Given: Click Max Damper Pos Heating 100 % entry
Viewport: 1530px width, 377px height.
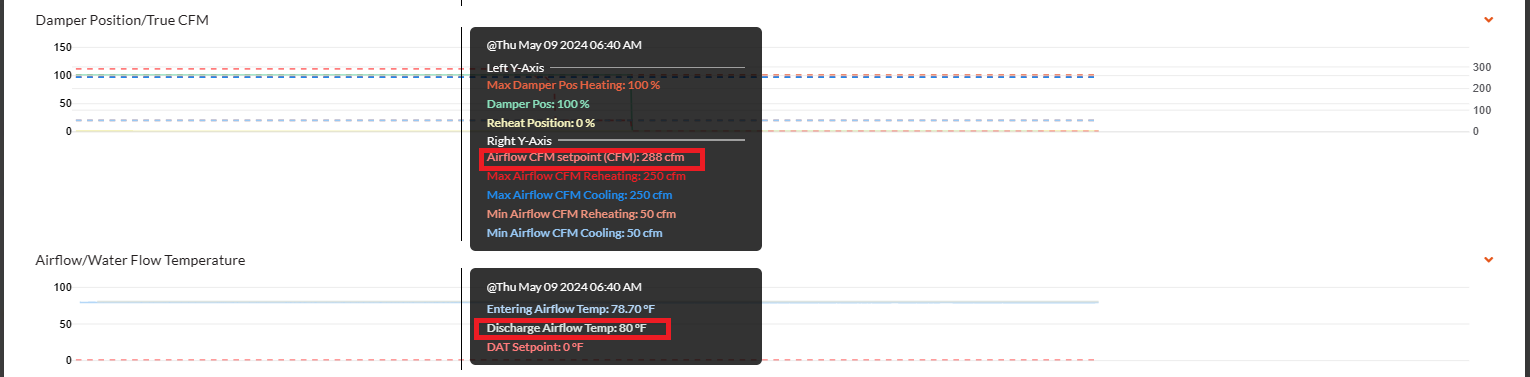Looking at the screenshot, I should (573, 85).
